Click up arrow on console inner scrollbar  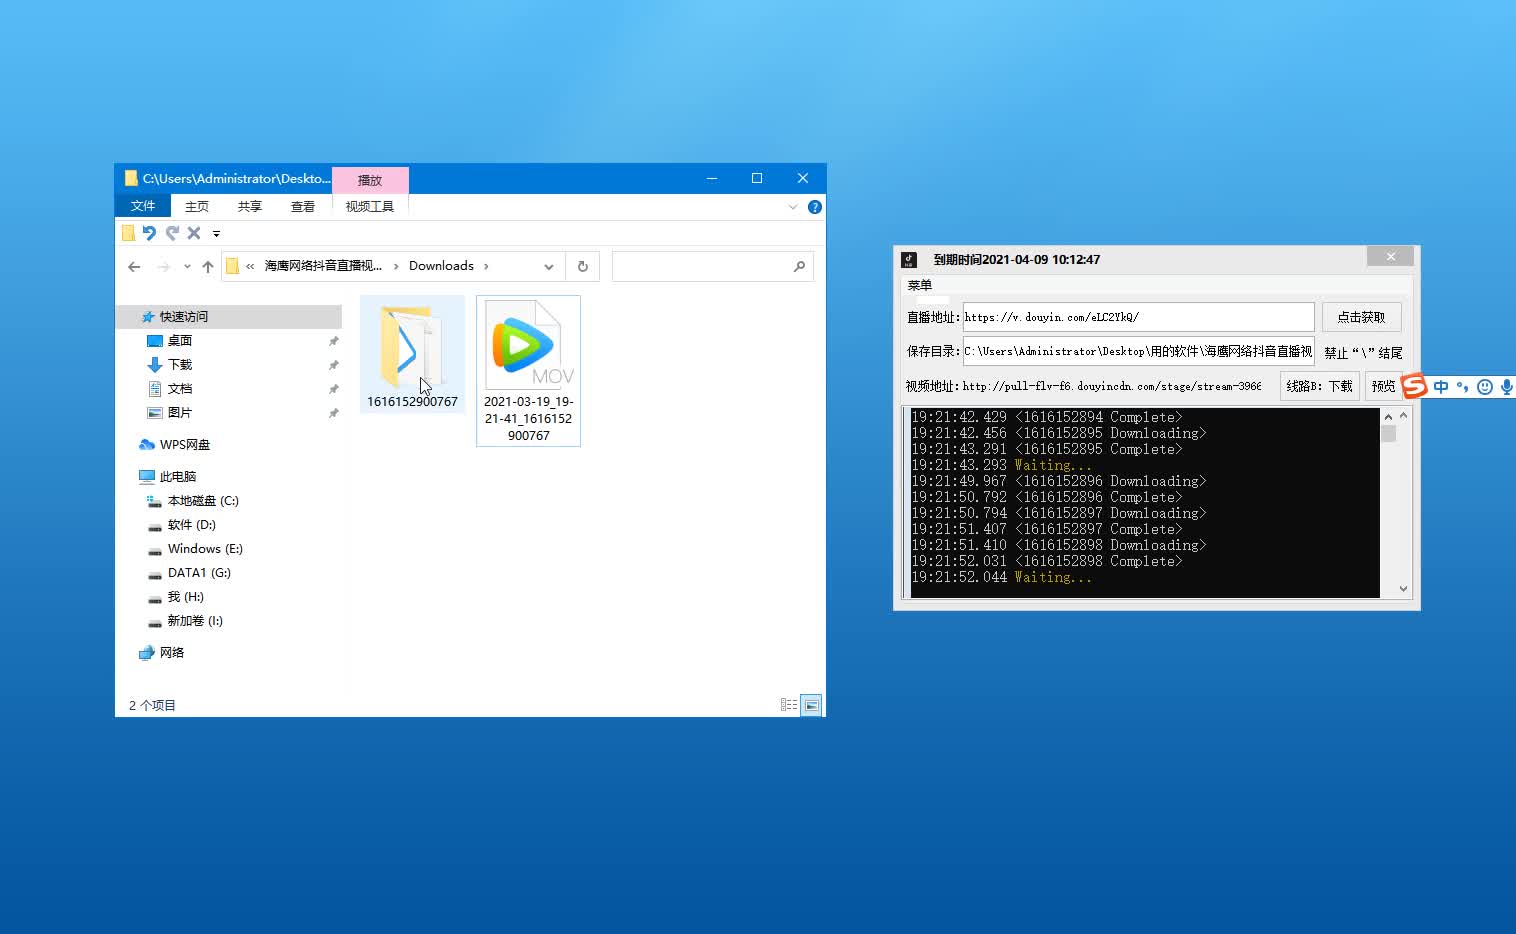pos(1388,416)
